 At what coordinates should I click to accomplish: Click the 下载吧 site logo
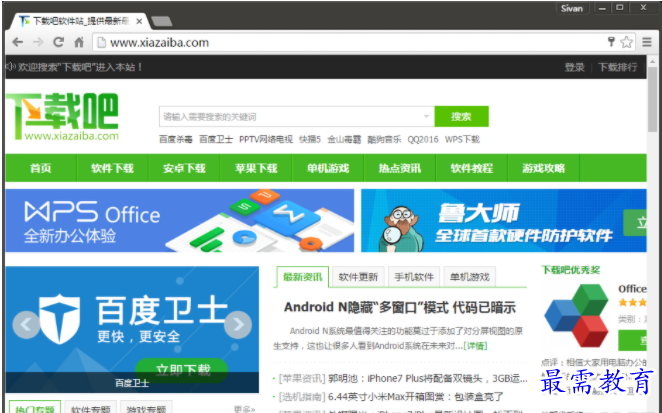(x=62, y=117)
